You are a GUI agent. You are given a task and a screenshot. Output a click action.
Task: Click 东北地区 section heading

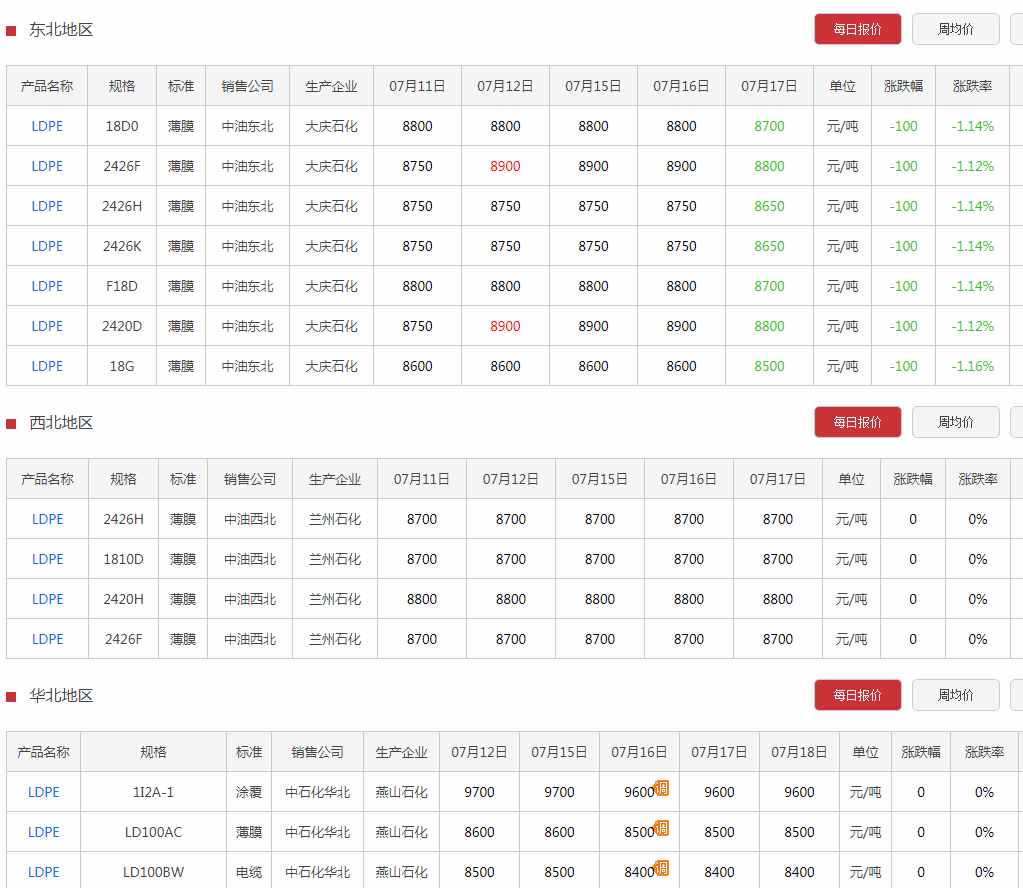click(61, 30)
